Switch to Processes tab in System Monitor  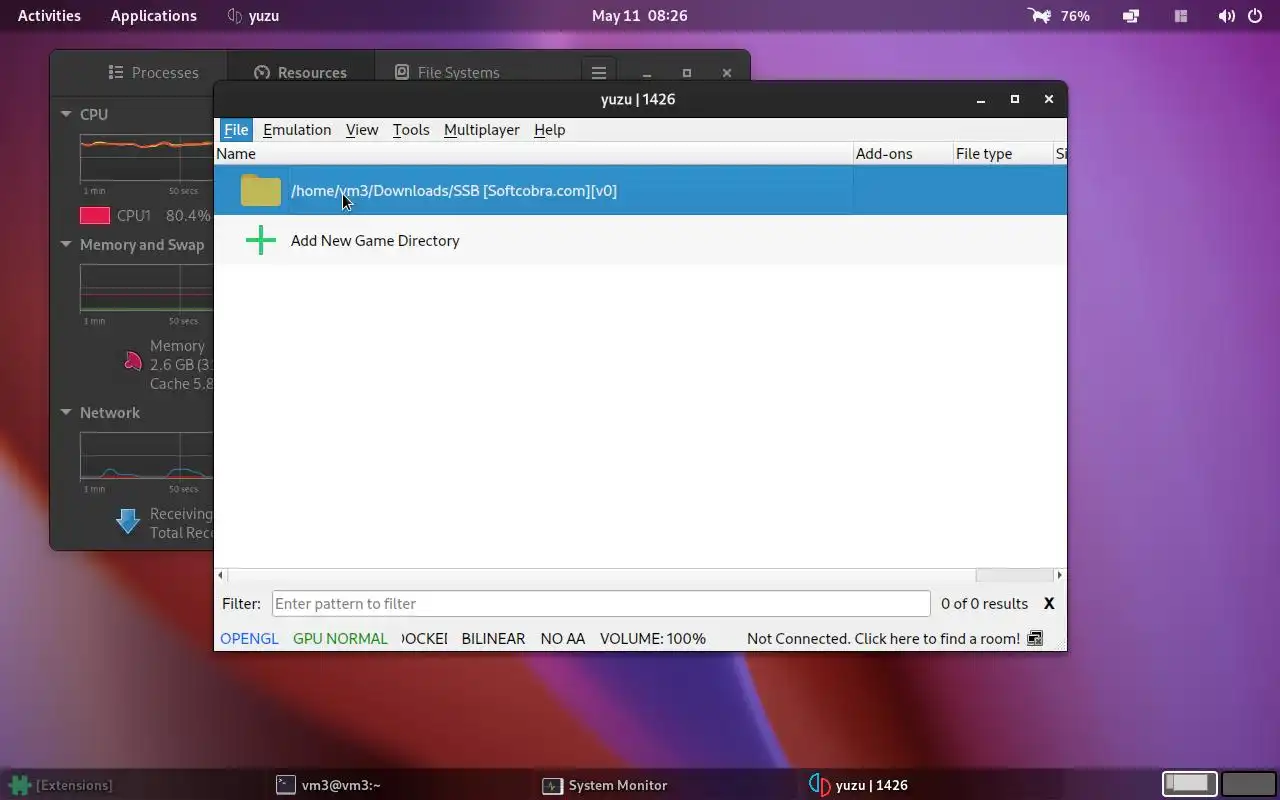coord(153,72)
